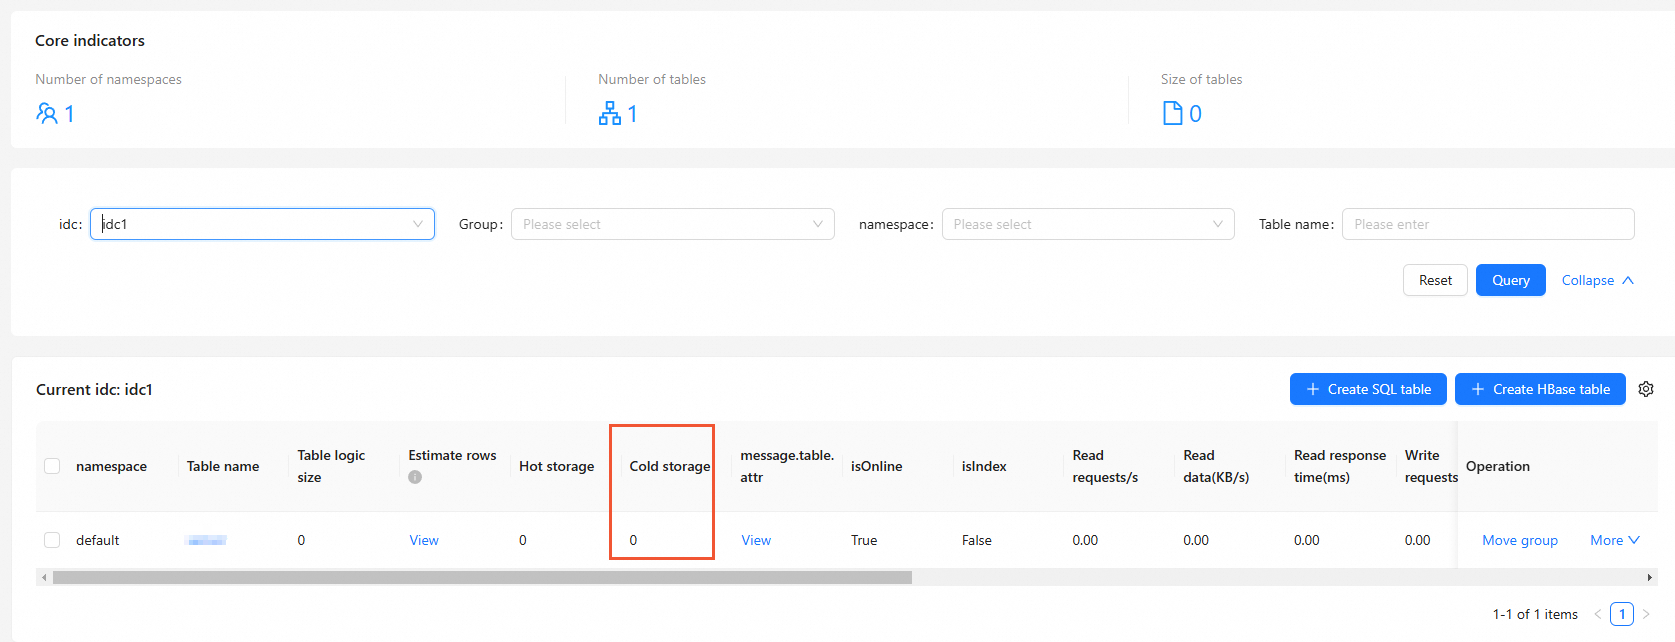The width and height of the screenshot is (1675, 642).
Task: Click plus icon on Create HBase table
Action: tap(1478, 389)
